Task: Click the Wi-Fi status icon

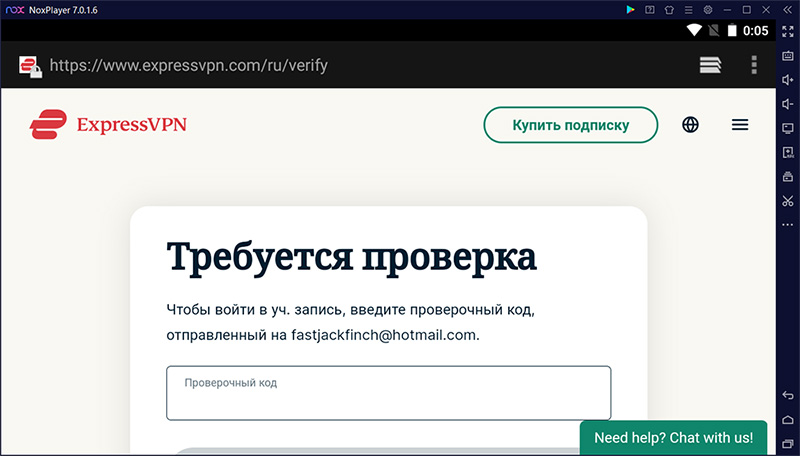Action: [x=694, y=31]
